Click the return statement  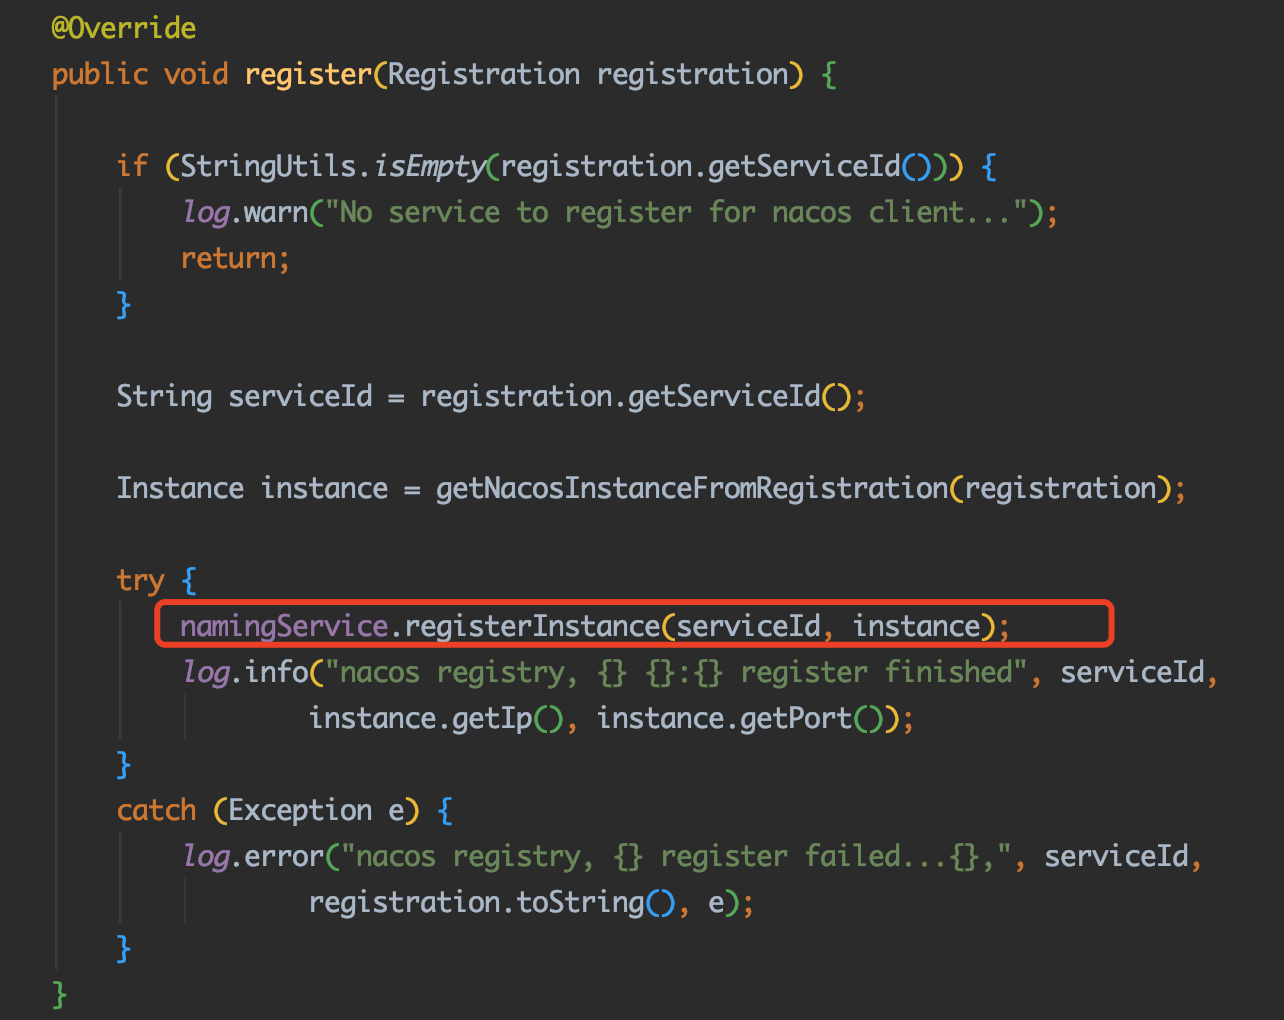(235, 258)
